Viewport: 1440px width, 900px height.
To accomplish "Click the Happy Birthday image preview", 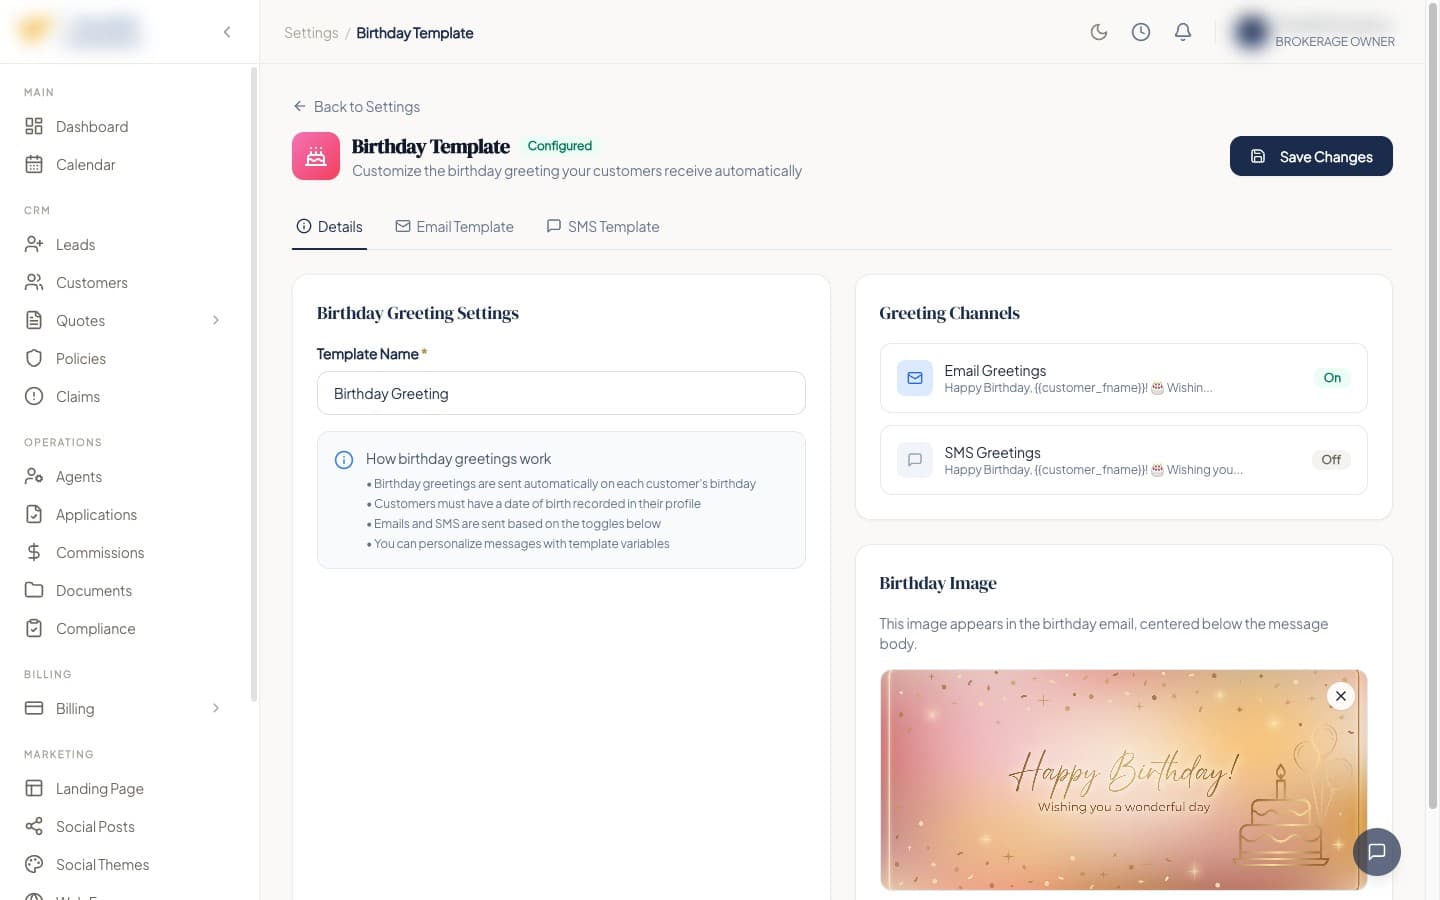I will coord(1123,780).
